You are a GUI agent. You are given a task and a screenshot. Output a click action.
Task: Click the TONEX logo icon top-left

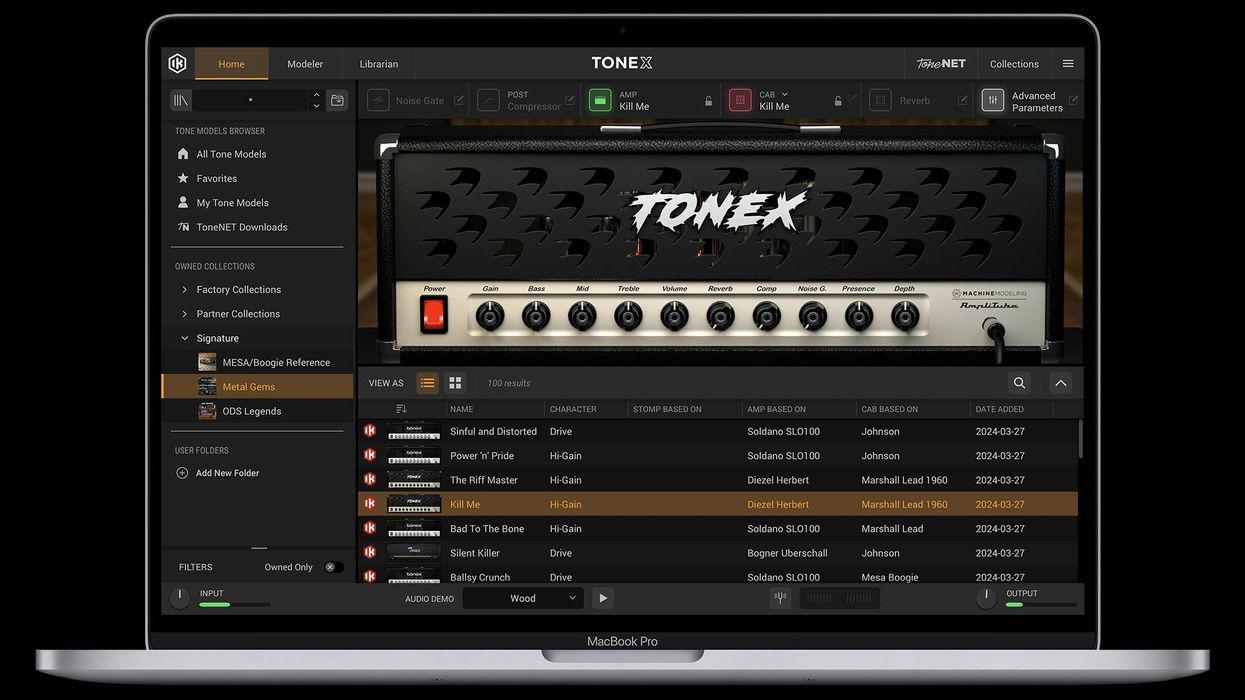pos(177,62)
